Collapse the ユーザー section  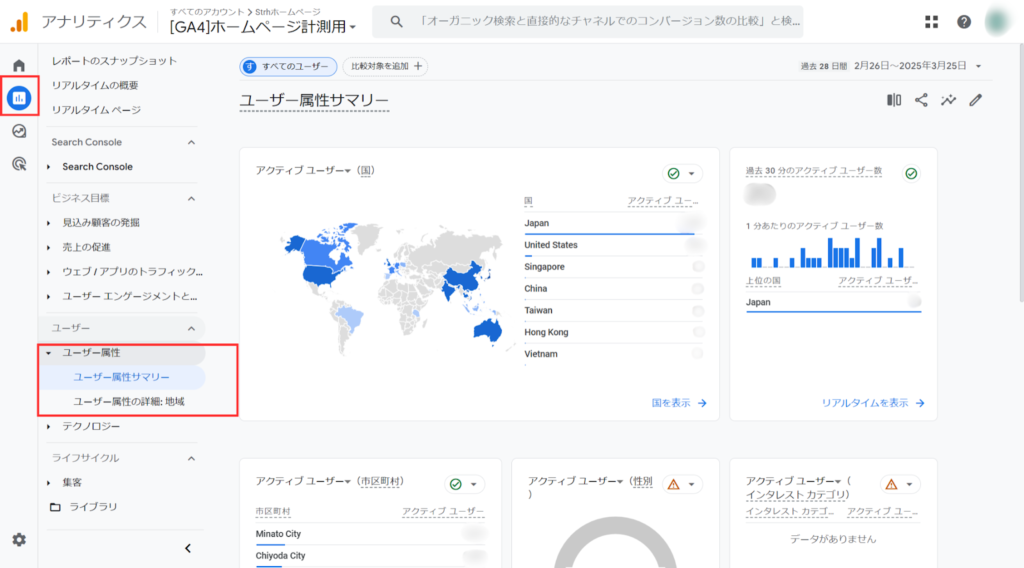pos(191,328)
